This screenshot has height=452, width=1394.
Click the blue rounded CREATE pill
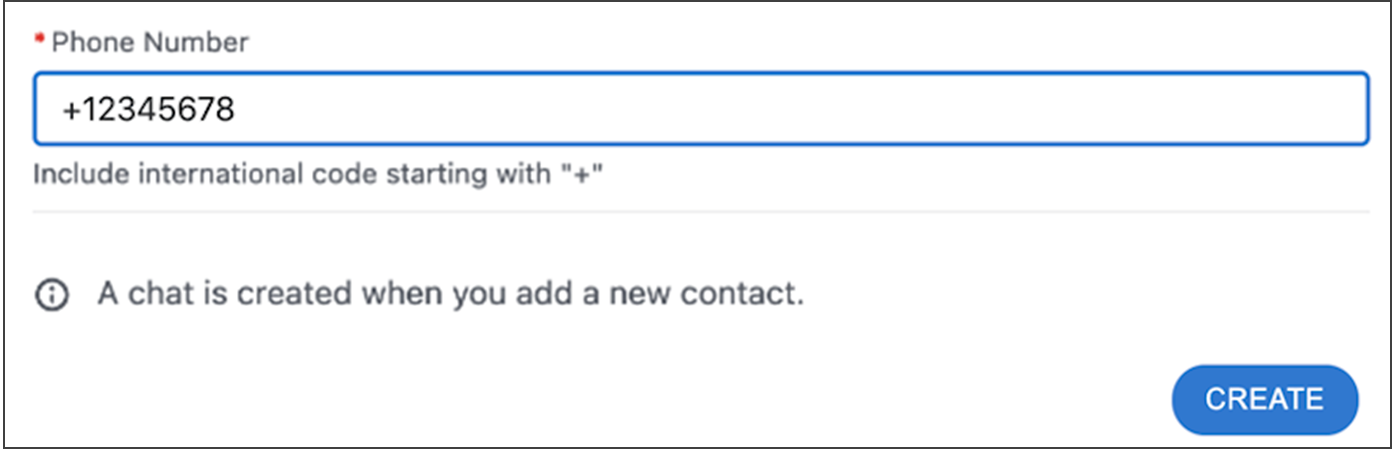pos(1264,399)
